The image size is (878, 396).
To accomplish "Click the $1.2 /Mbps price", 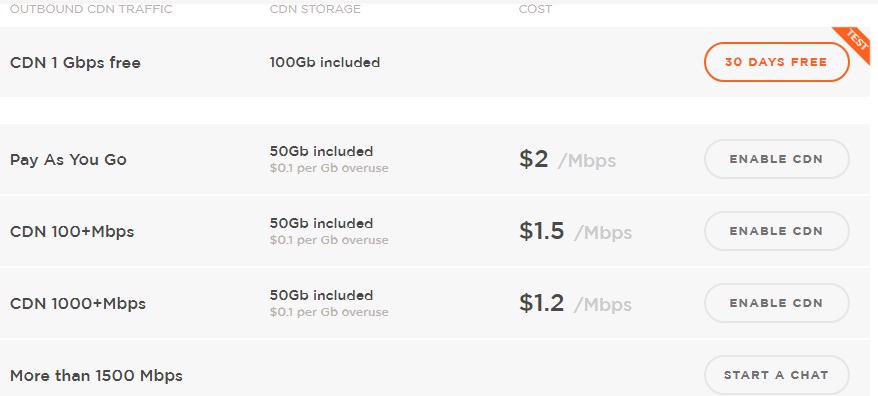I will 575,304.
